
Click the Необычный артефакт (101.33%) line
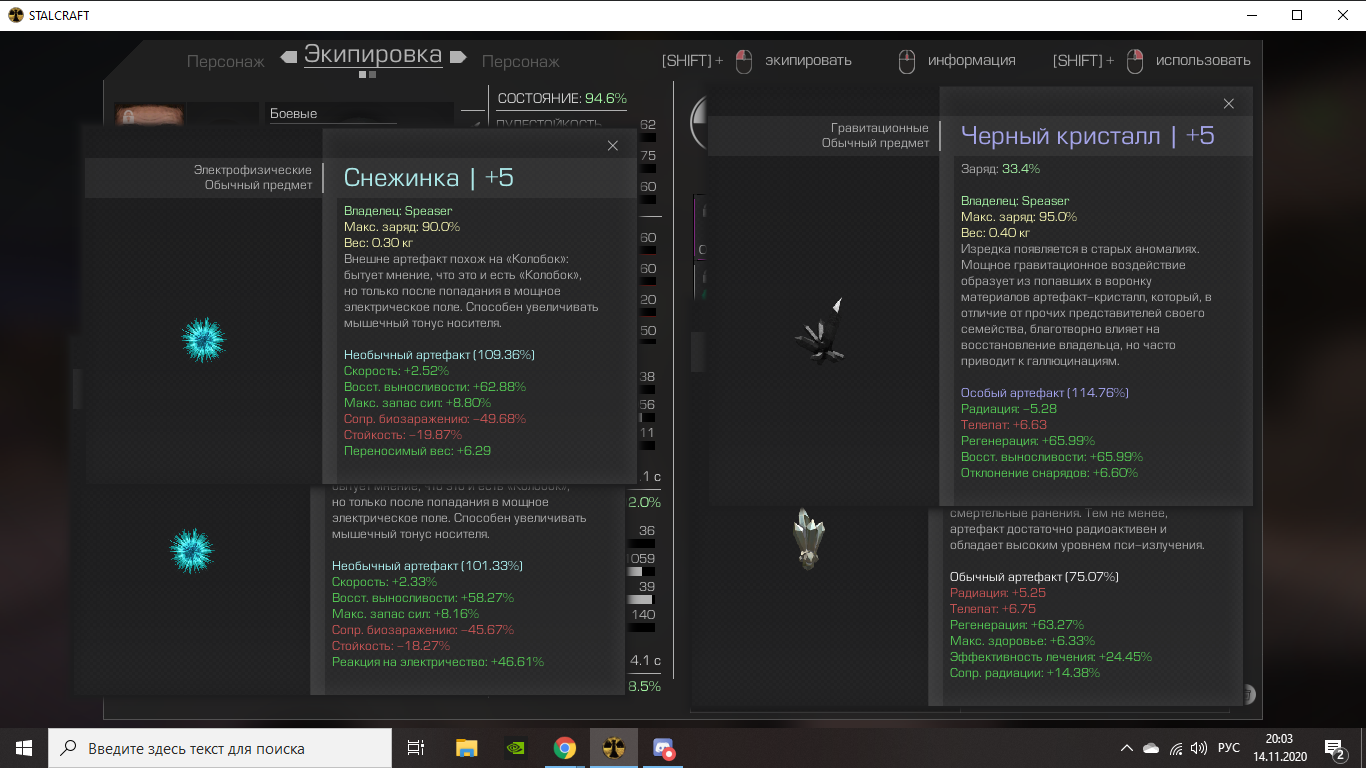(x=427, y=566)
